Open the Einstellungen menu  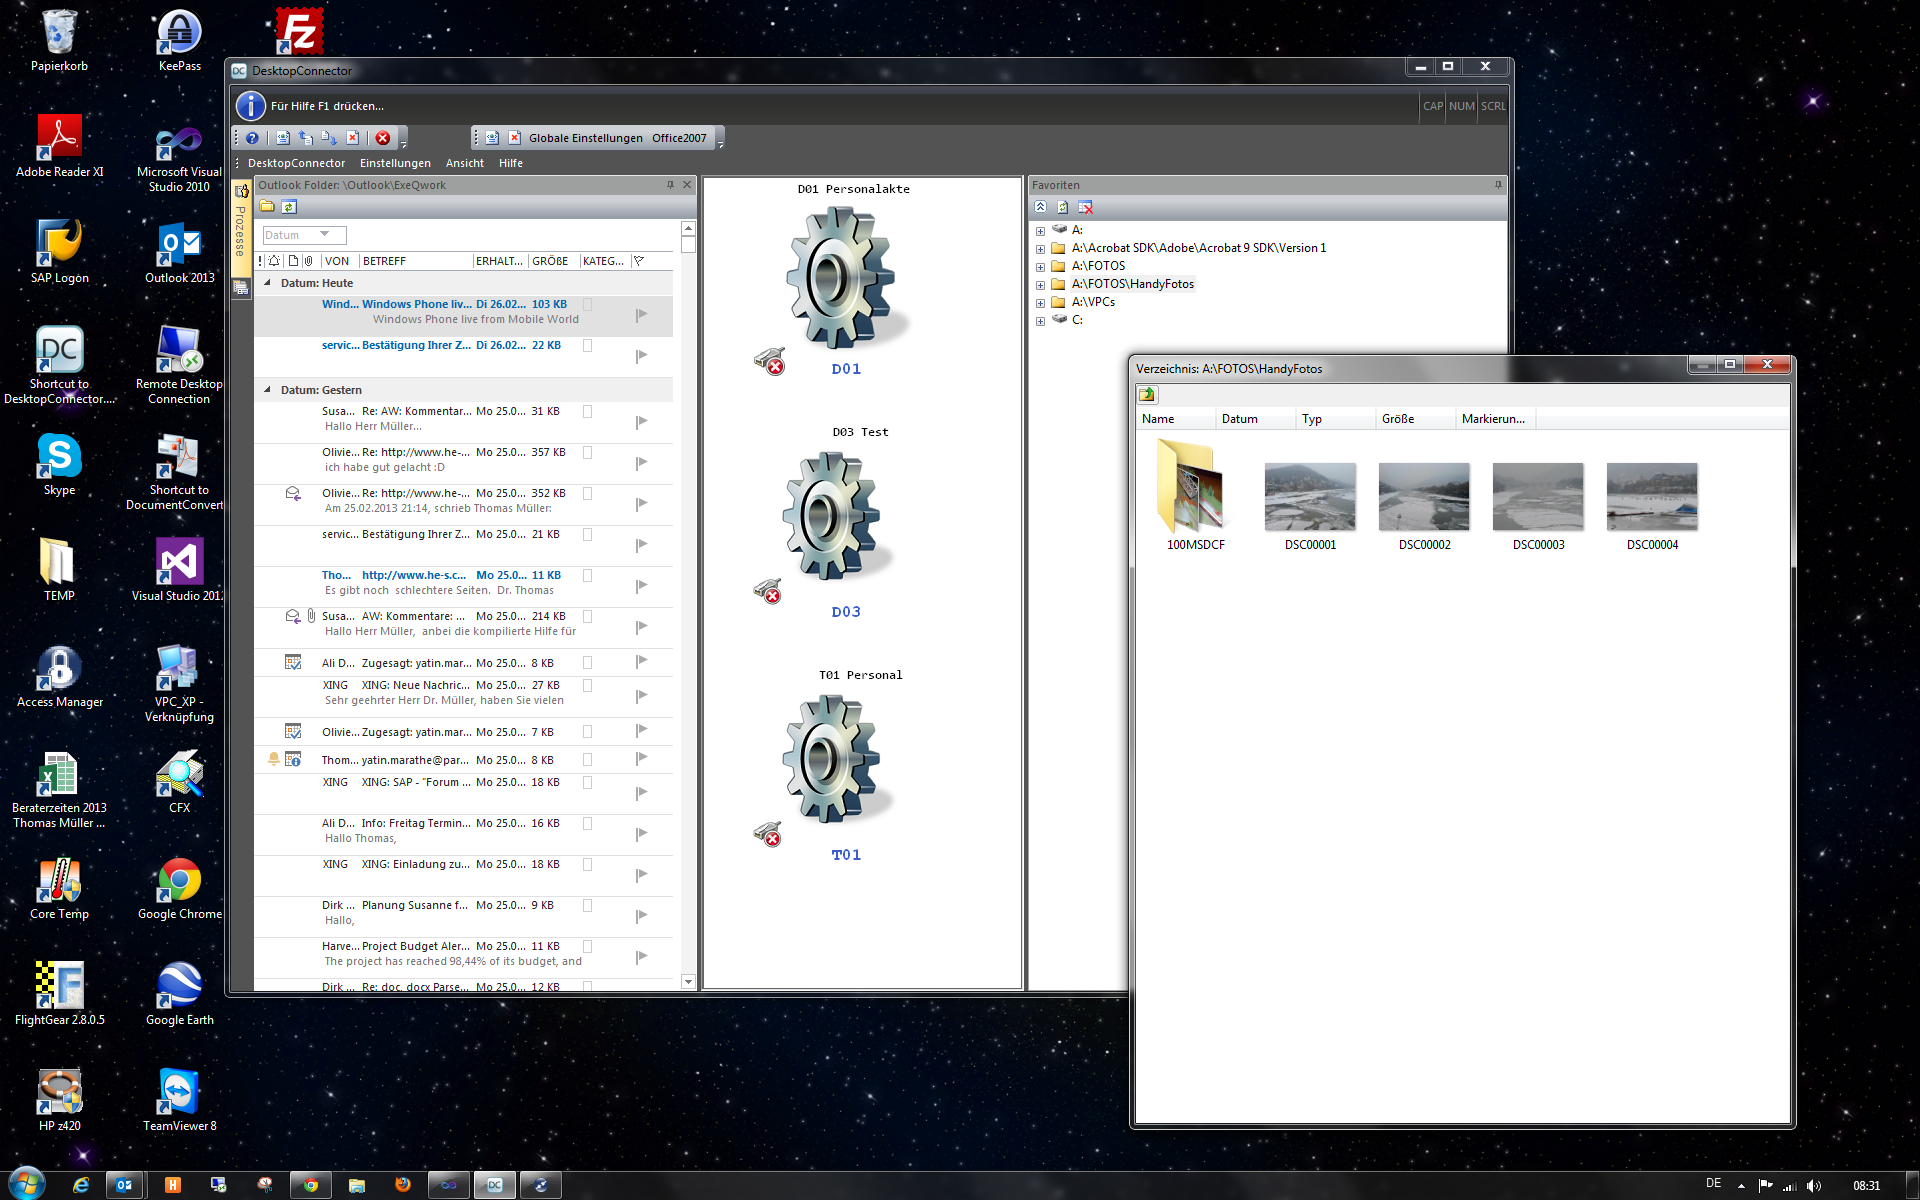click(x=395, y=163)
